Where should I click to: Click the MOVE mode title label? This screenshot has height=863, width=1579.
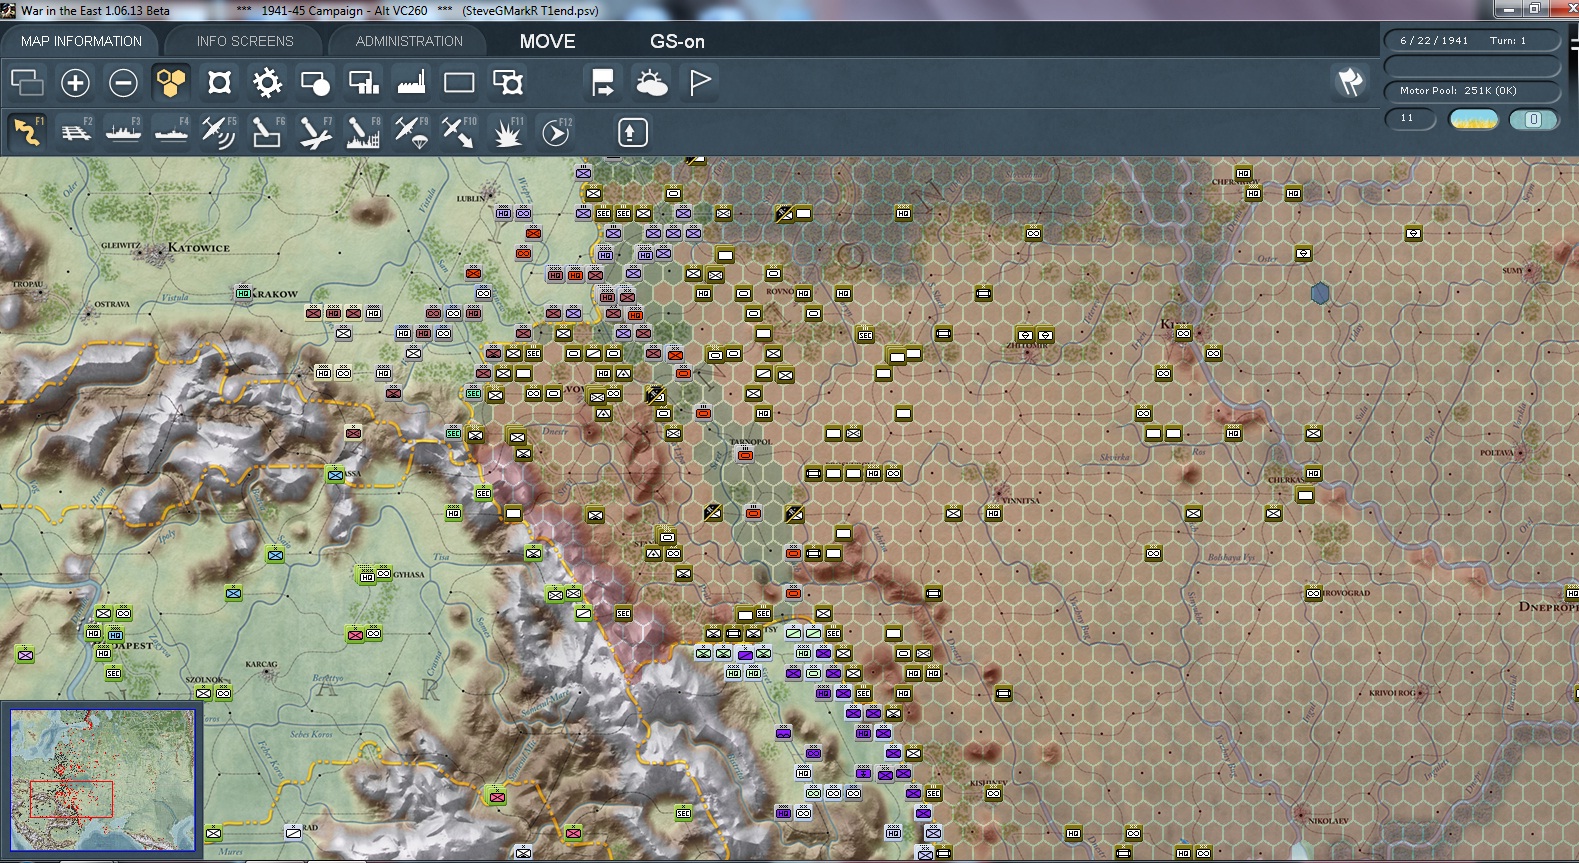coord(547,41)
